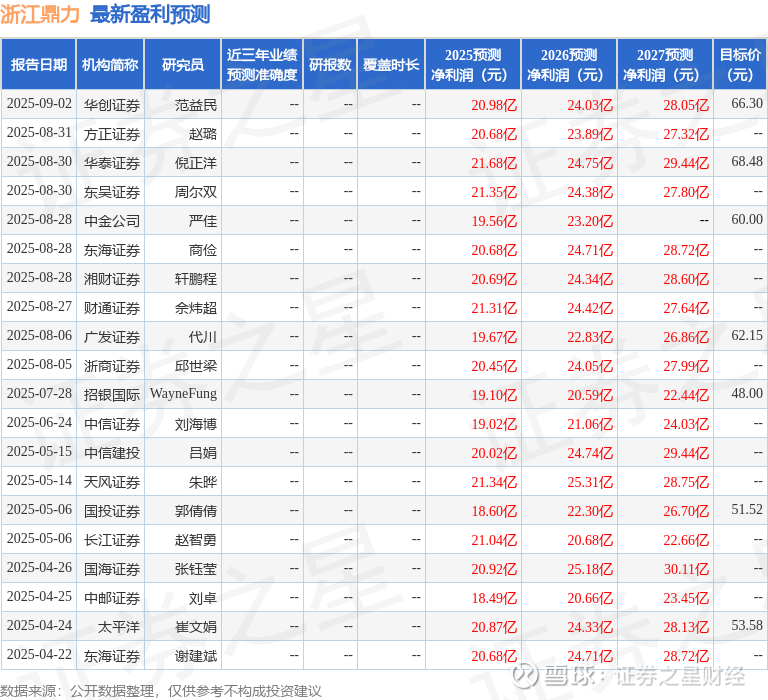The height and width of the screenshot is (700, 768).
Task: Click target price 62.15
Action: [x=747, y=335]
